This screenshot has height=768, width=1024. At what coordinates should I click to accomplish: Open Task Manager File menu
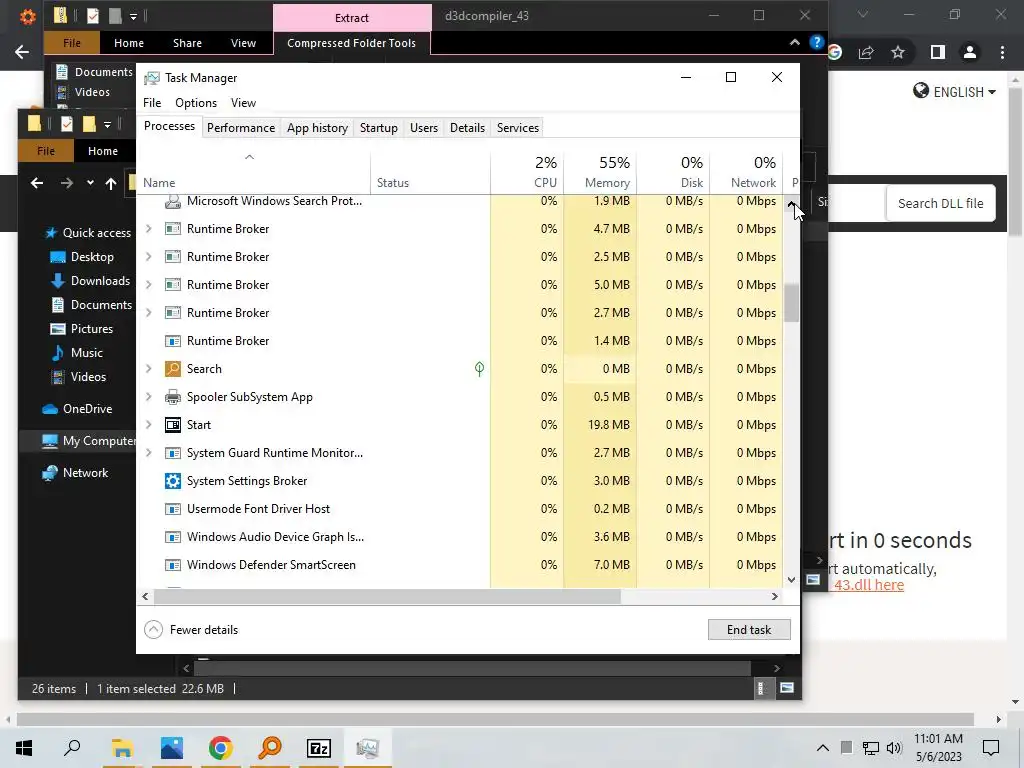(152, 103)
